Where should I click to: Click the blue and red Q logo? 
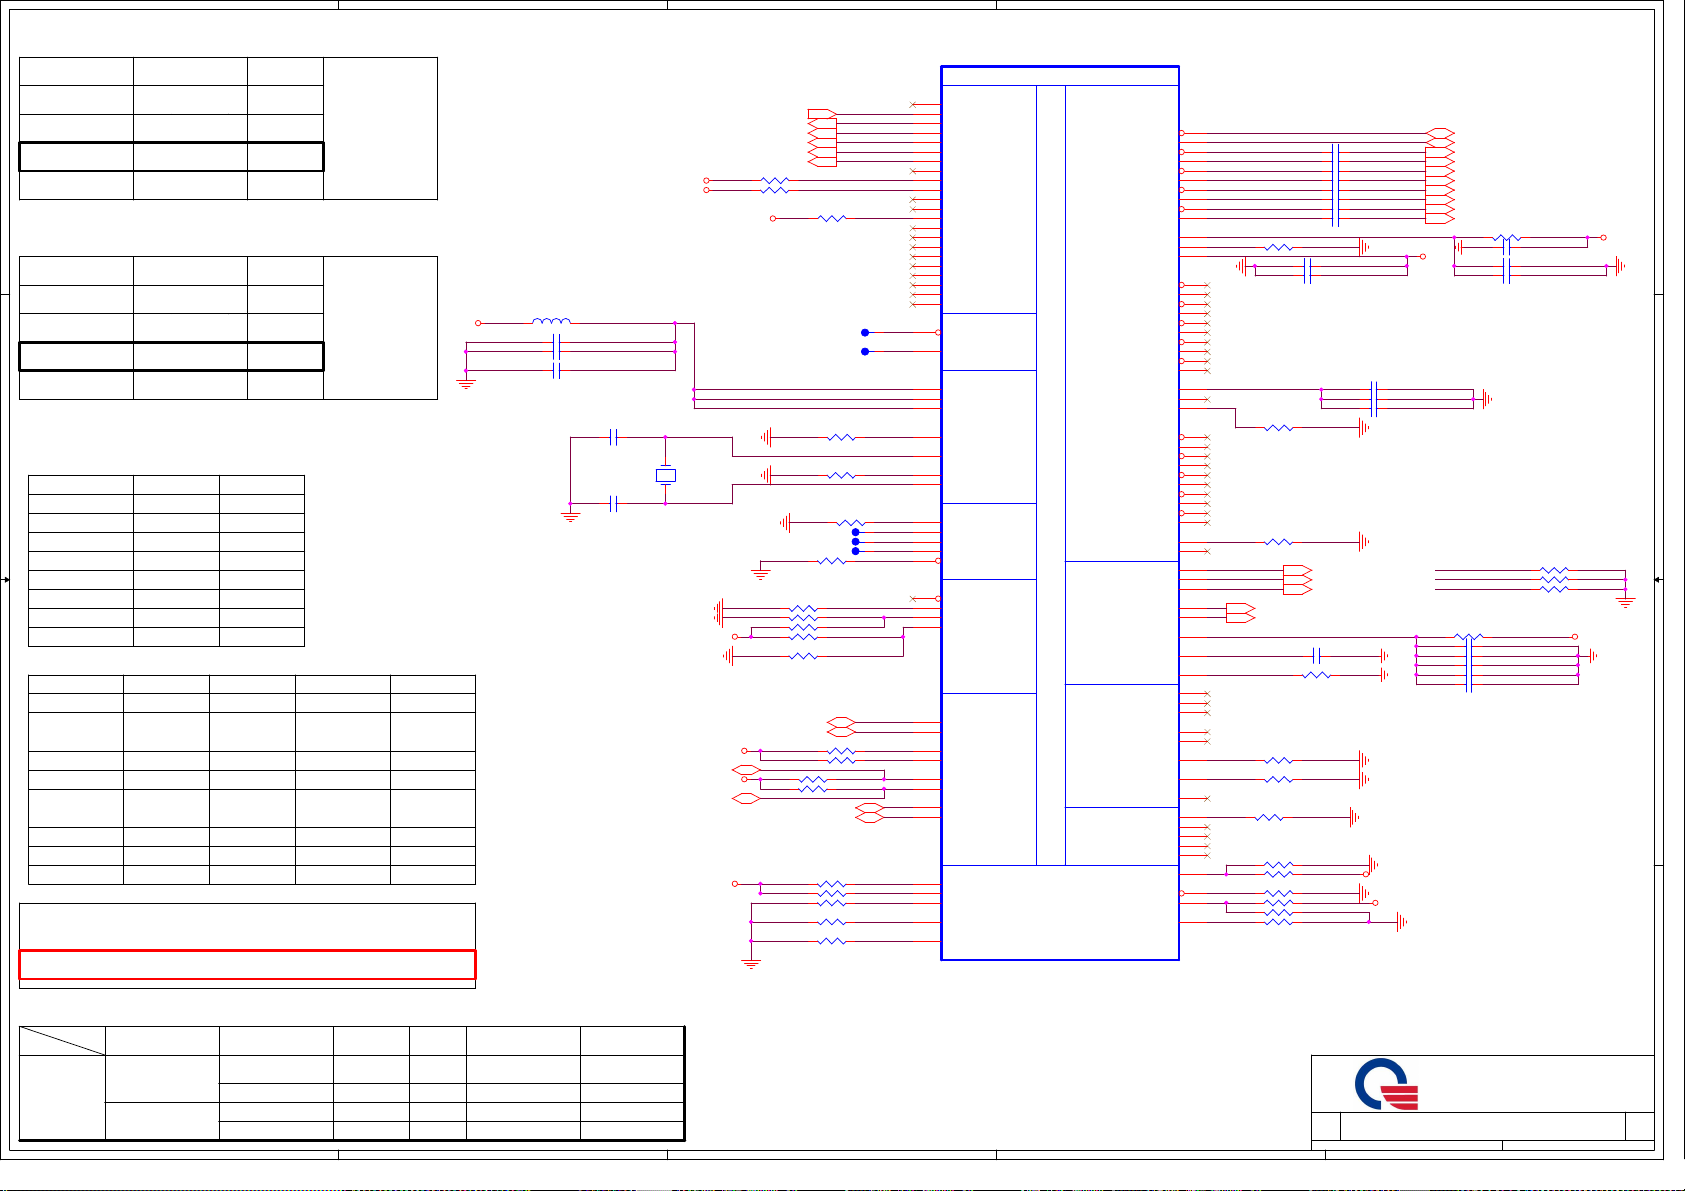coord(1386,1084)
